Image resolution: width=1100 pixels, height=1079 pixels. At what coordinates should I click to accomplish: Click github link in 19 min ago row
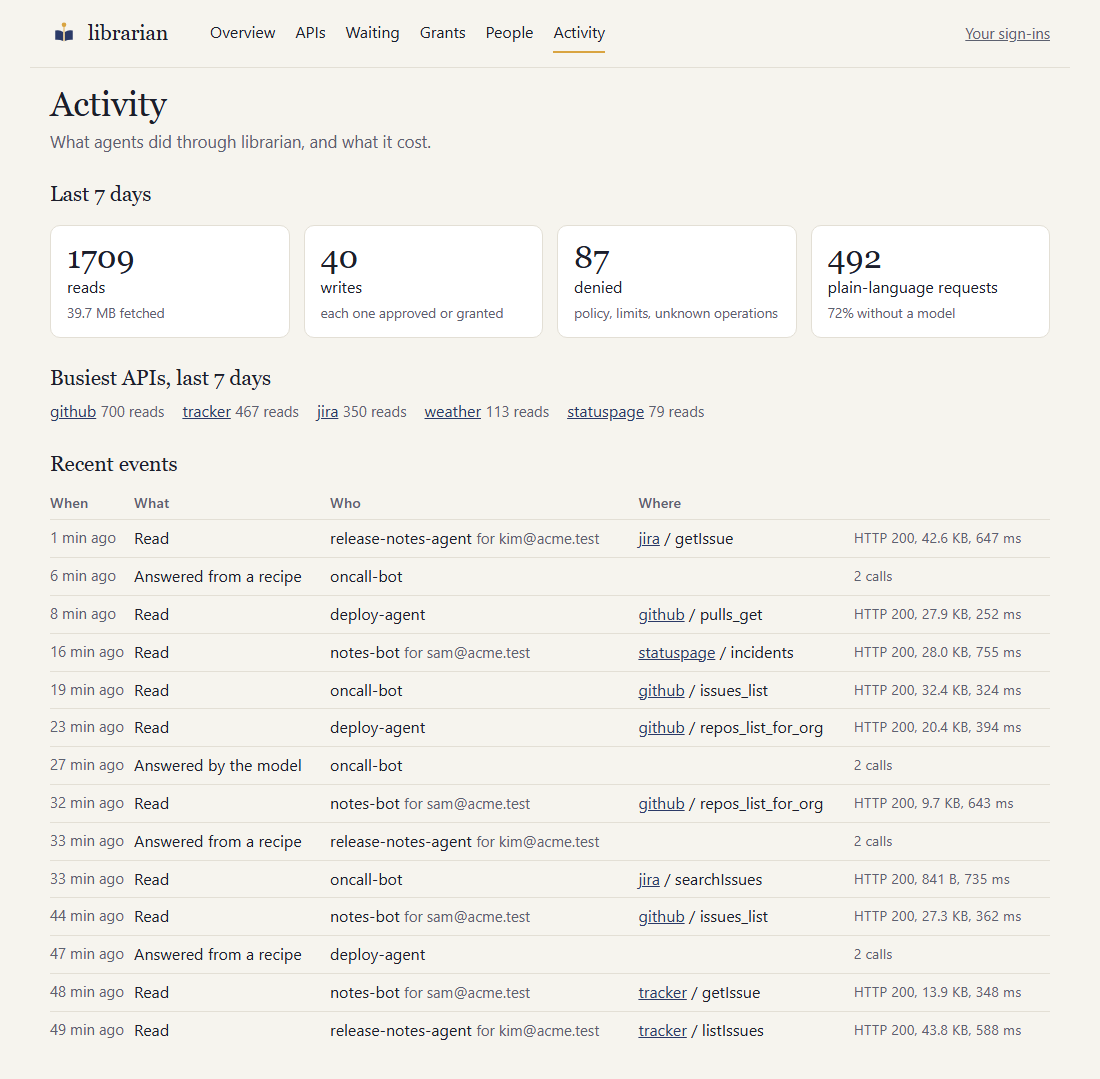pyautogui.click(x=662, y=690)
